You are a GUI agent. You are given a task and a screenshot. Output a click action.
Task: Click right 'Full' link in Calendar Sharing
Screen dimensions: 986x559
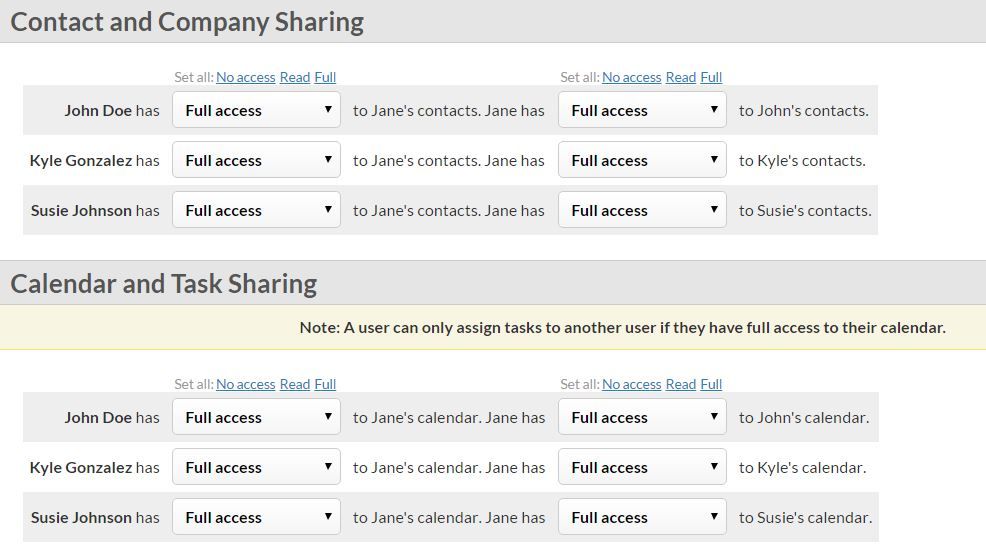[711, 384]
